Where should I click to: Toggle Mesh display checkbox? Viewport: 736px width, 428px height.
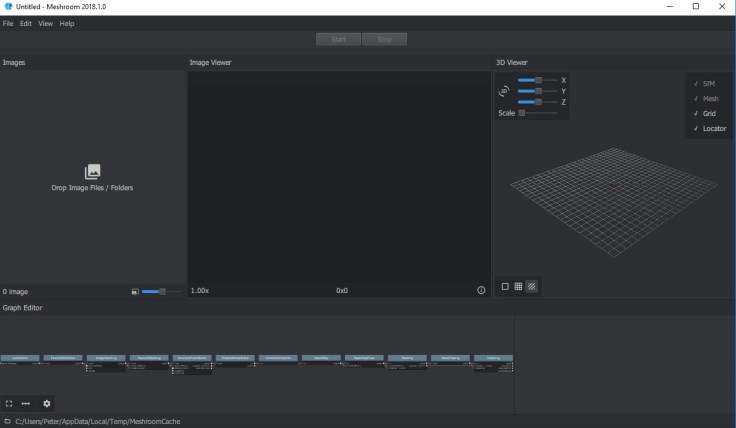[708, 98]
